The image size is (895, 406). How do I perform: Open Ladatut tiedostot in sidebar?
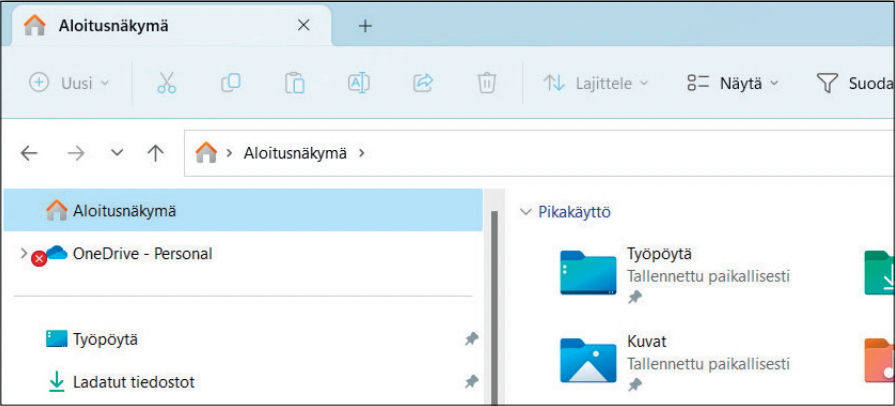coord(133,381)
